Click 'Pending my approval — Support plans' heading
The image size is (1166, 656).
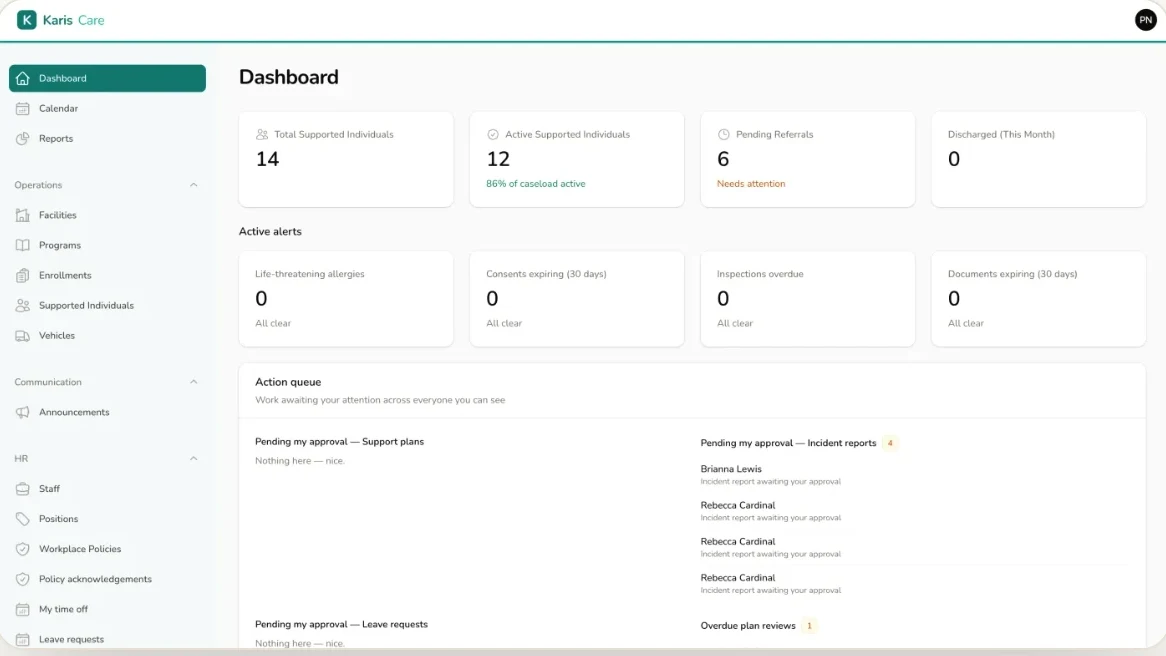tap(339, 442)
